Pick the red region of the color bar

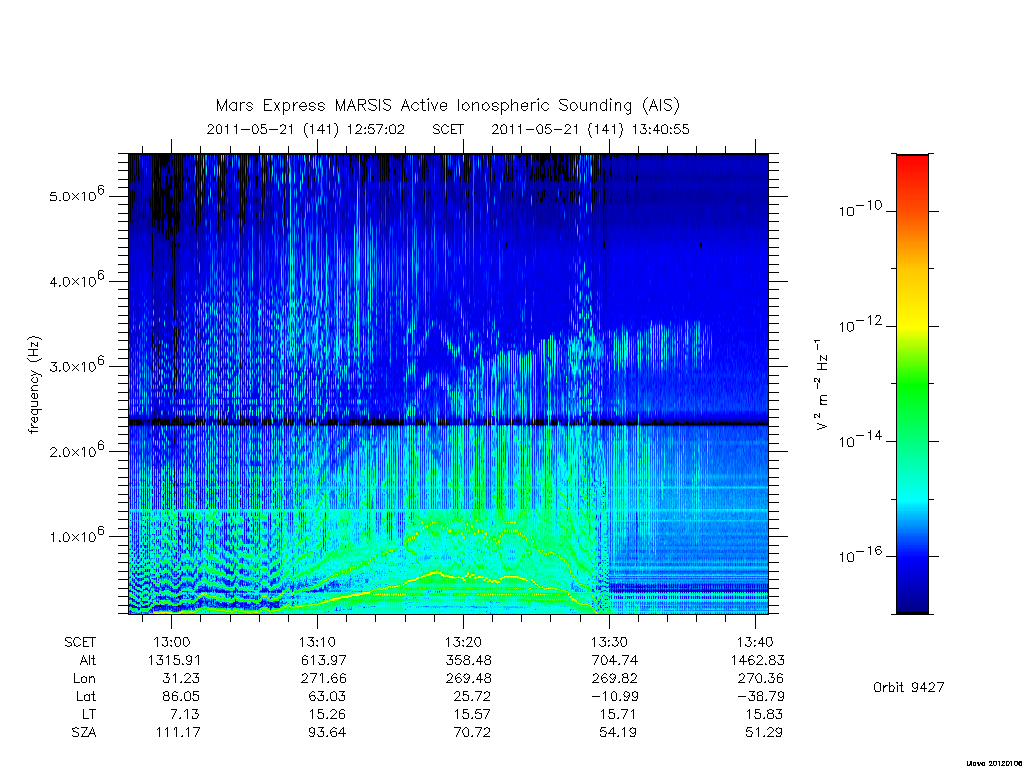912,171
